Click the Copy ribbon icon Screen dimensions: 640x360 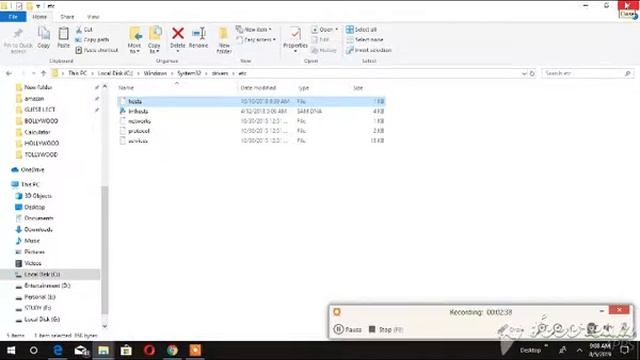click(x=44, y=38)
